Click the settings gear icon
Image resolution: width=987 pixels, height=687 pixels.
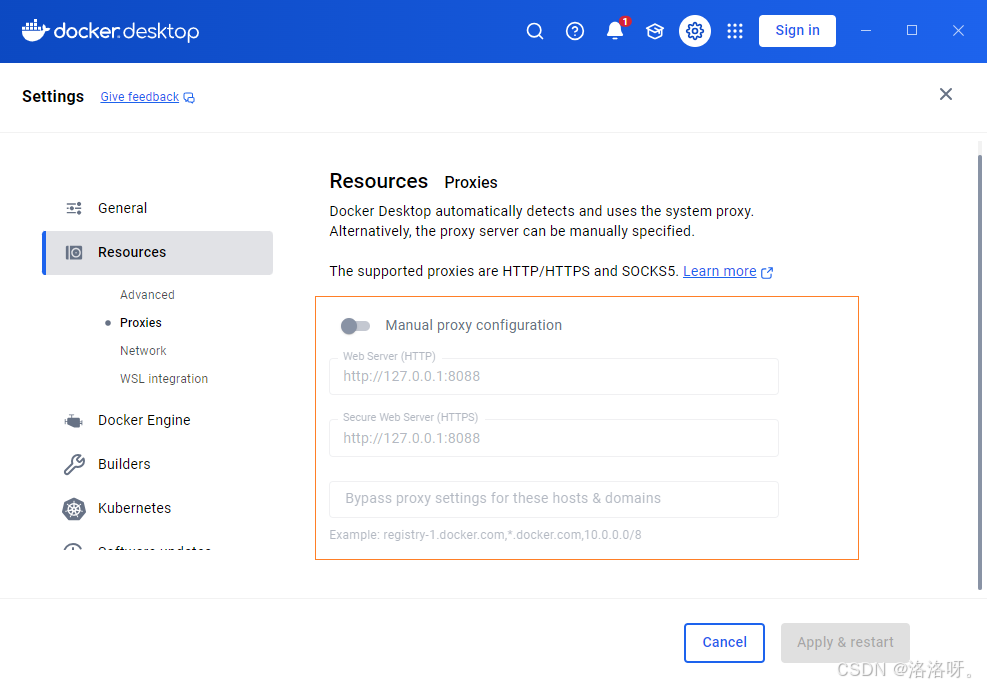point(695,31)
